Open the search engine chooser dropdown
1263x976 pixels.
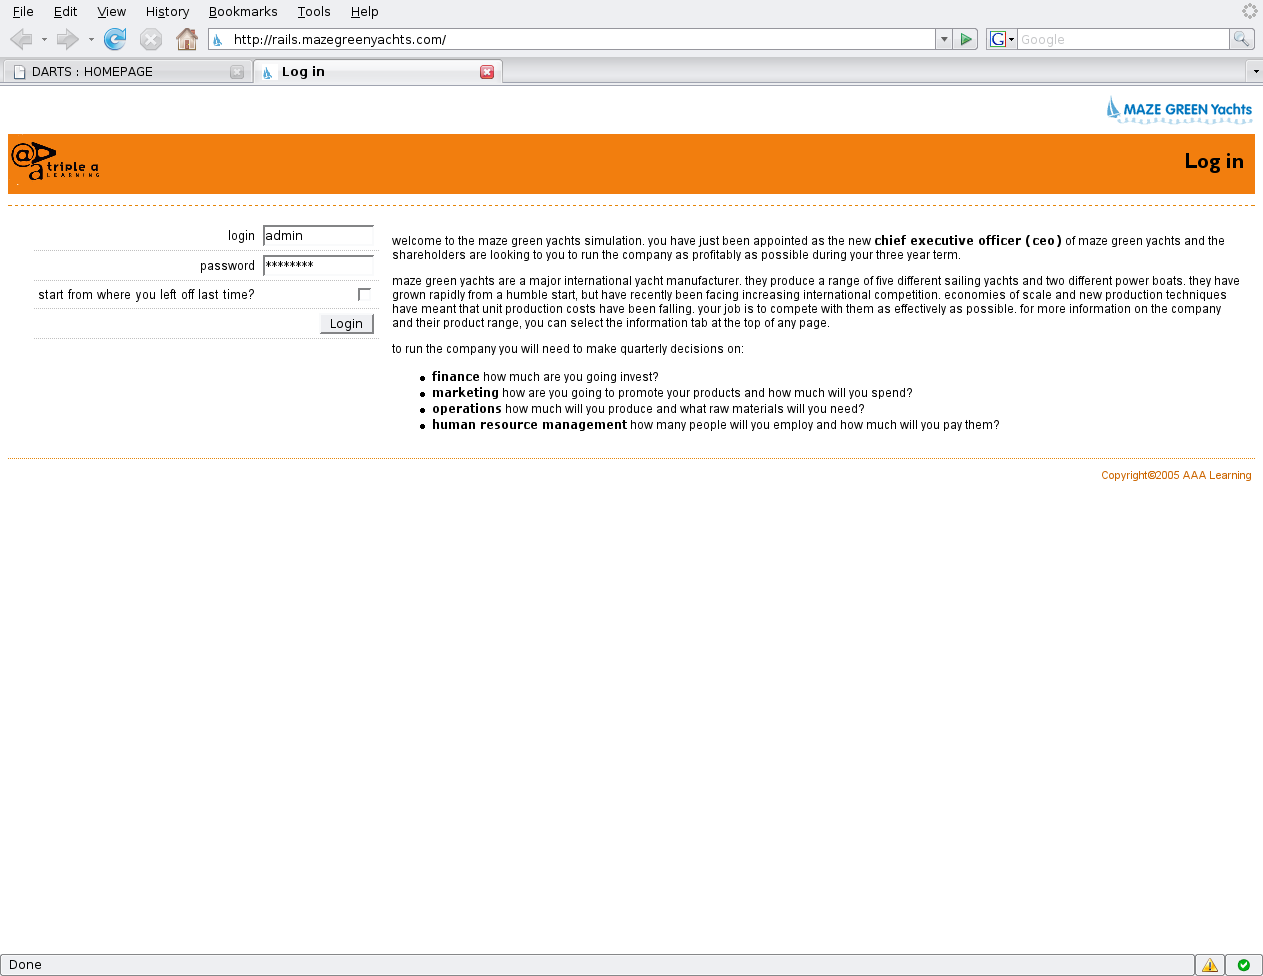tap(1001, 39)
